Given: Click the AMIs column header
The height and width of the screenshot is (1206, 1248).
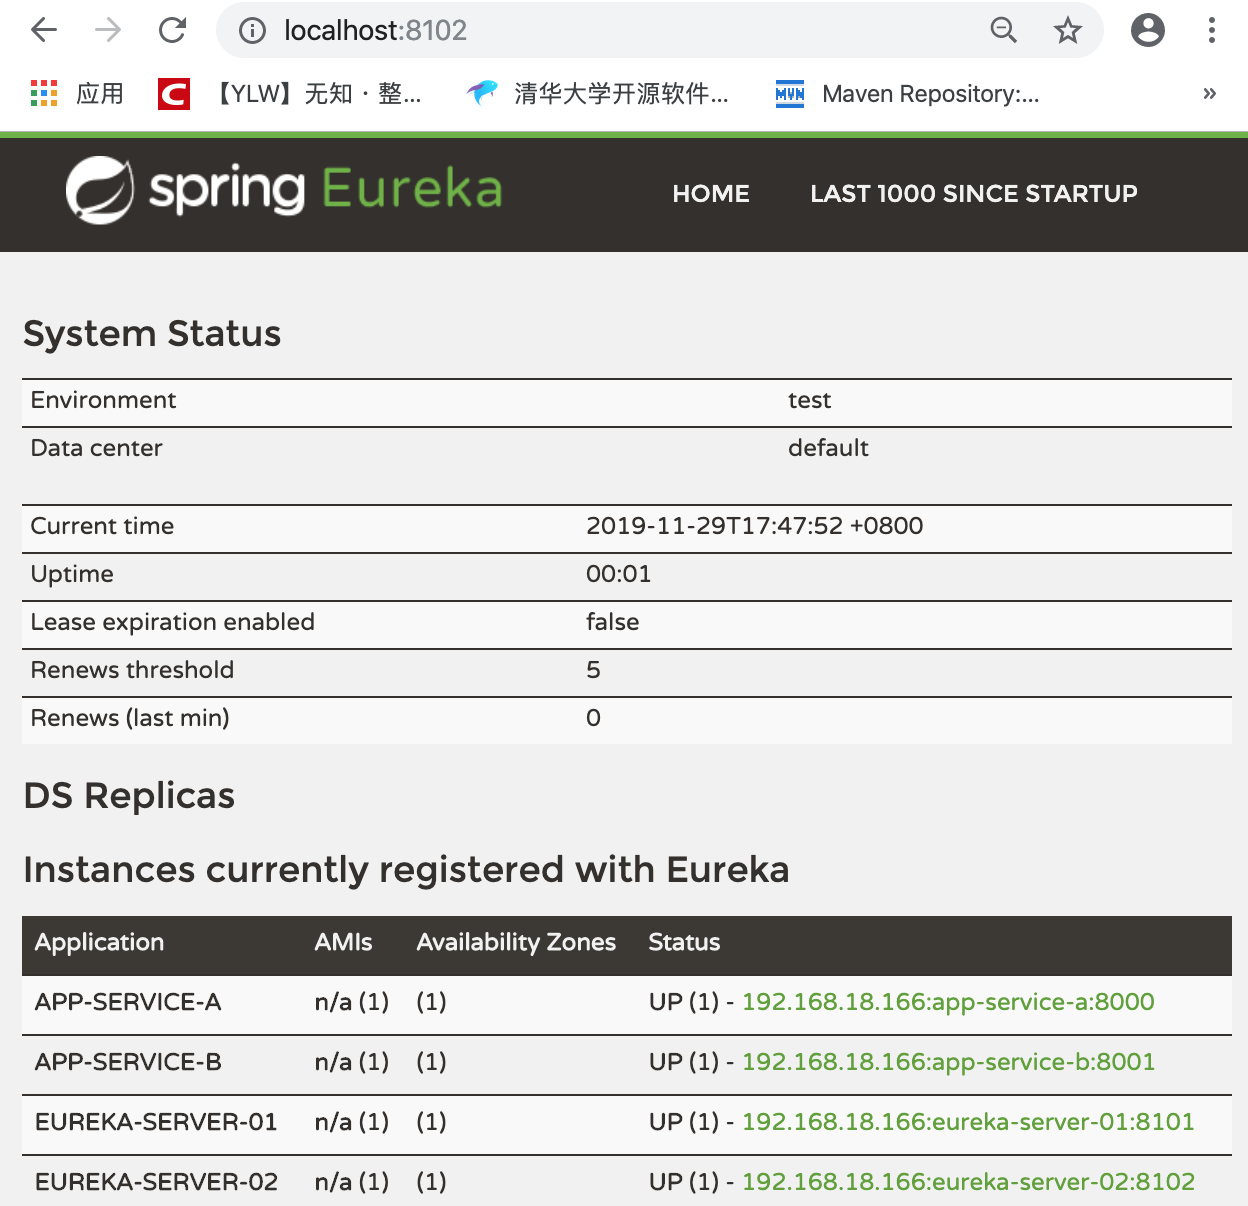Looking at the screenshot, I should (x=343, y=942).
